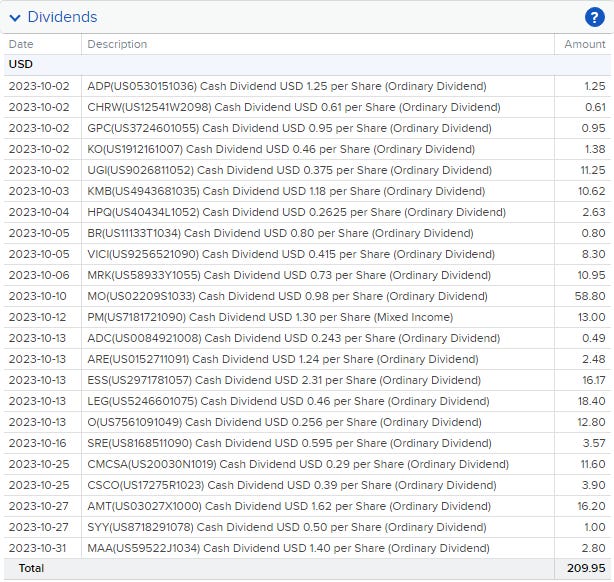614x582 pixels.
Task: Click the 12.80 amount for O
Action: [x=592, y=422]
